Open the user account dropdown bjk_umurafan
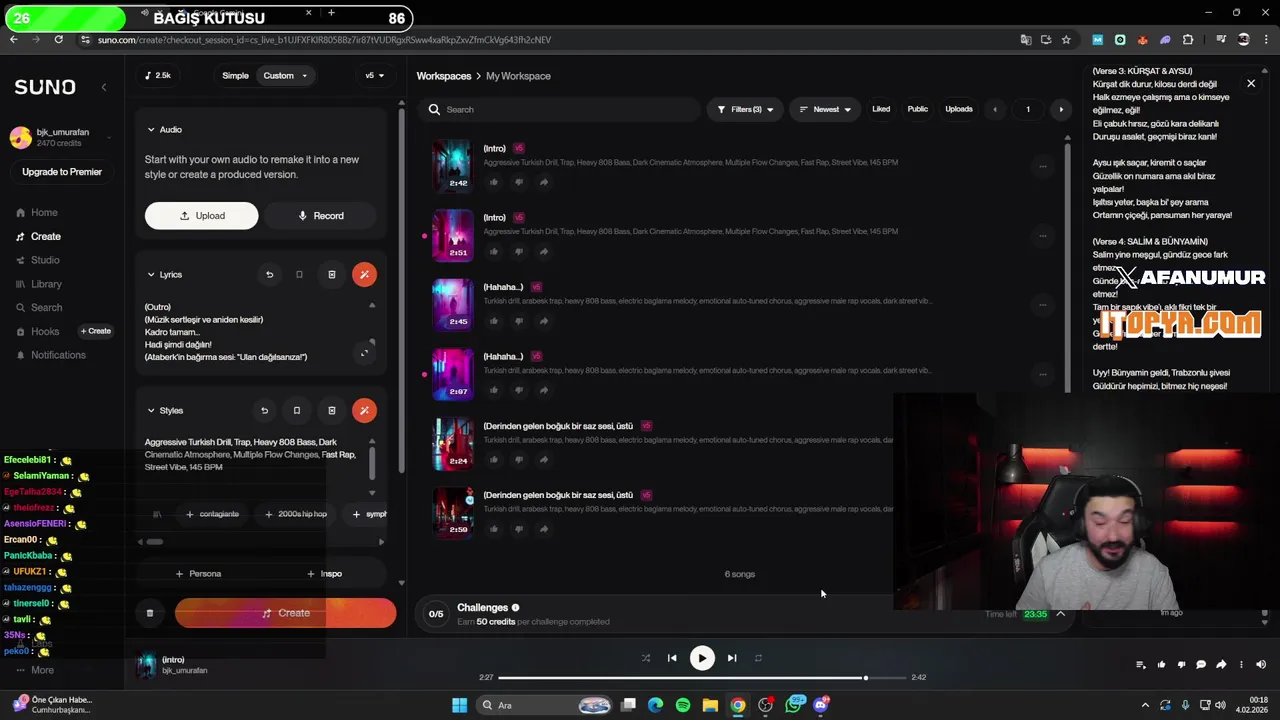1280x720 pixels. coord(62,138)
